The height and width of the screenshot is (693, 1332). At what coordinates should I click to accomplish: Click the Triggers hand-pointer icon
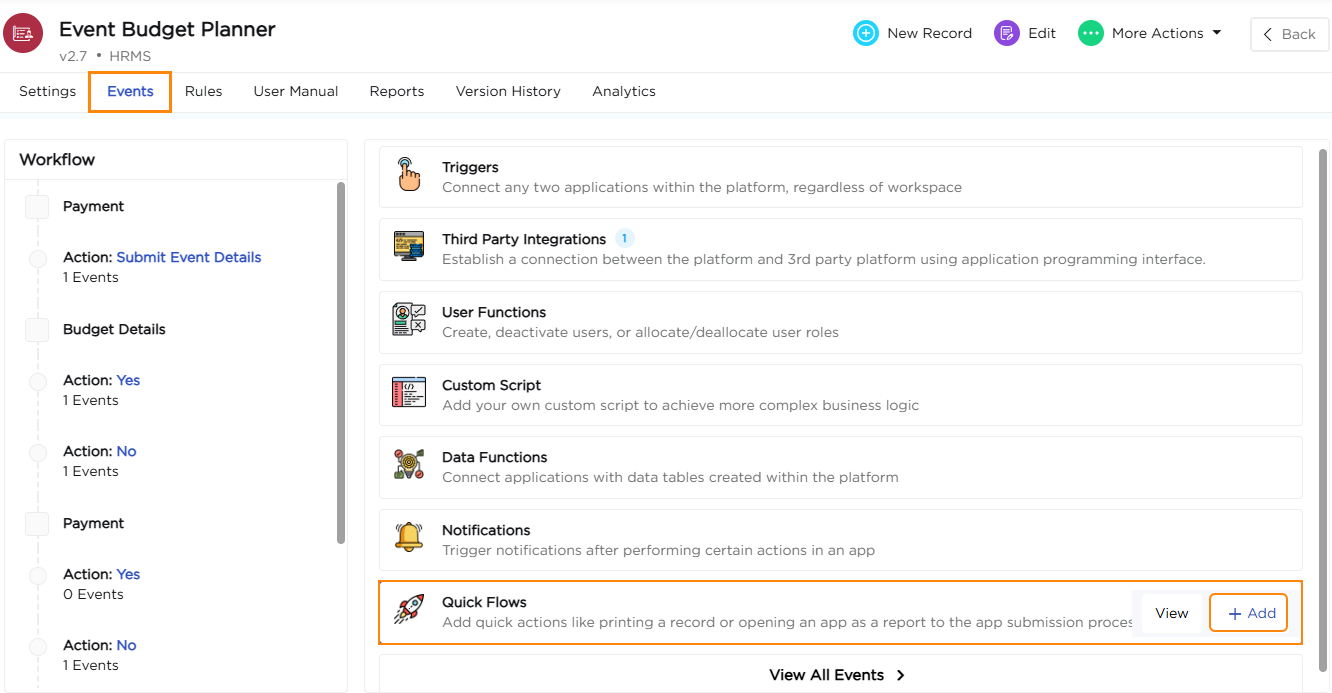tap(408, 174)
